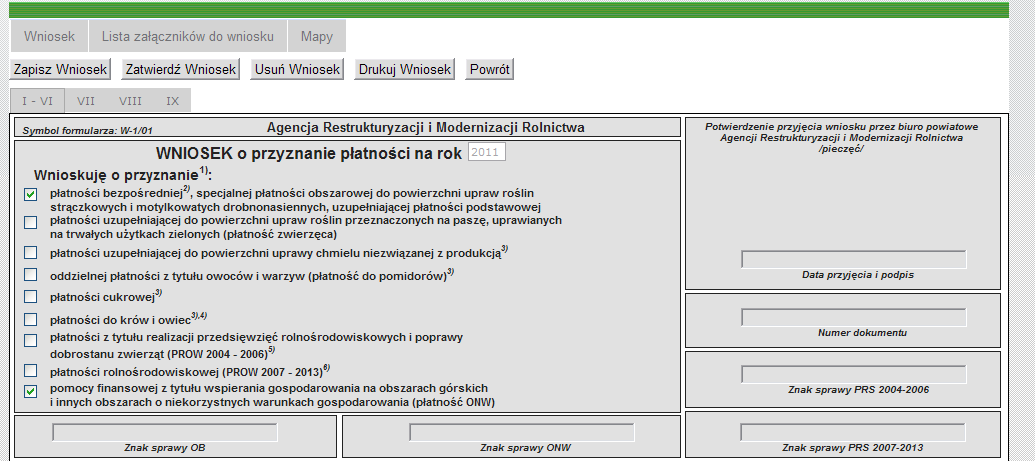Check płatności do krów i owiec checkbox
The width and height of the screenshot is (1035, 461).
point(30,320)
